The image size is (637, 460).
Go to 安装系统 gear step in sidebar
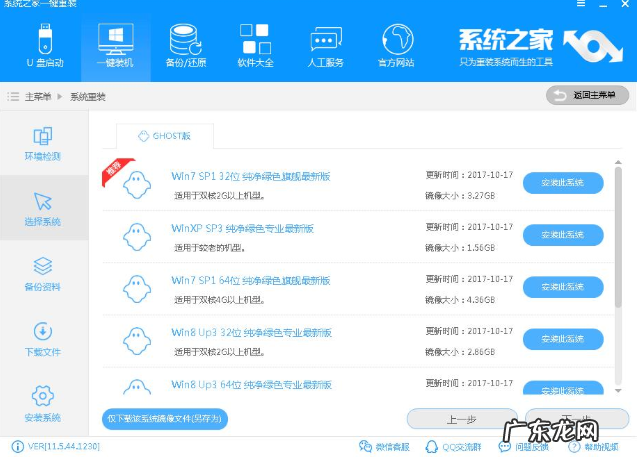pyautogui.click(x=43, y=404)
